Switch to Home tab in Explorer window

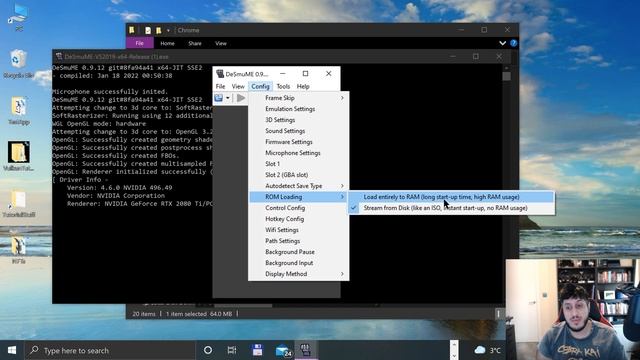[x=167, y=43]
